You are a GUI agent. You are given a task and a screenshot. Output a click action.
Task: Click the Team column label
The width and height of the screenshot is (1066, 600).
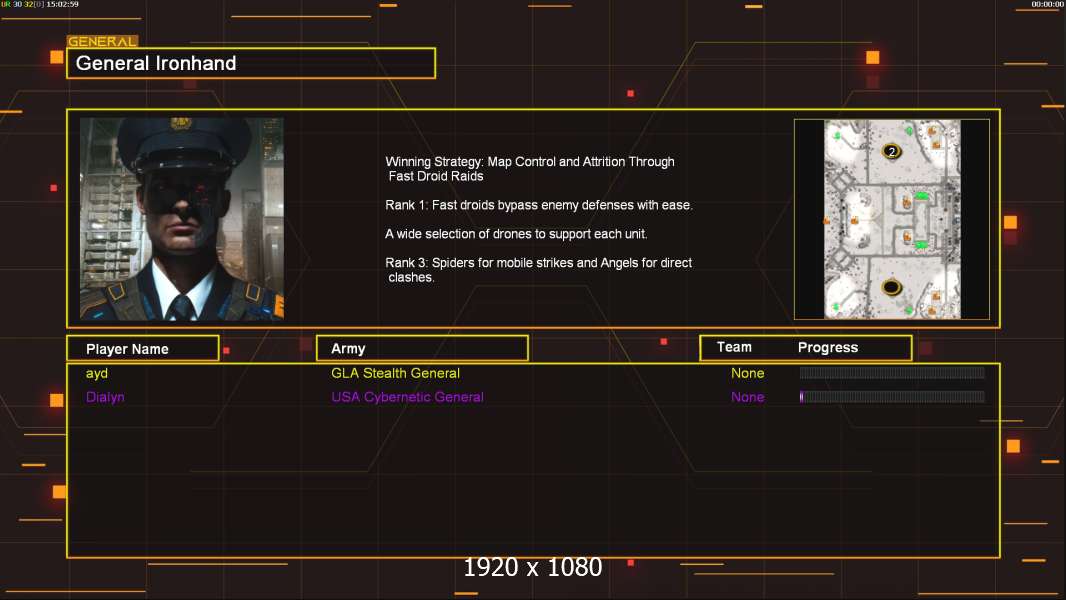pos(734,347)
